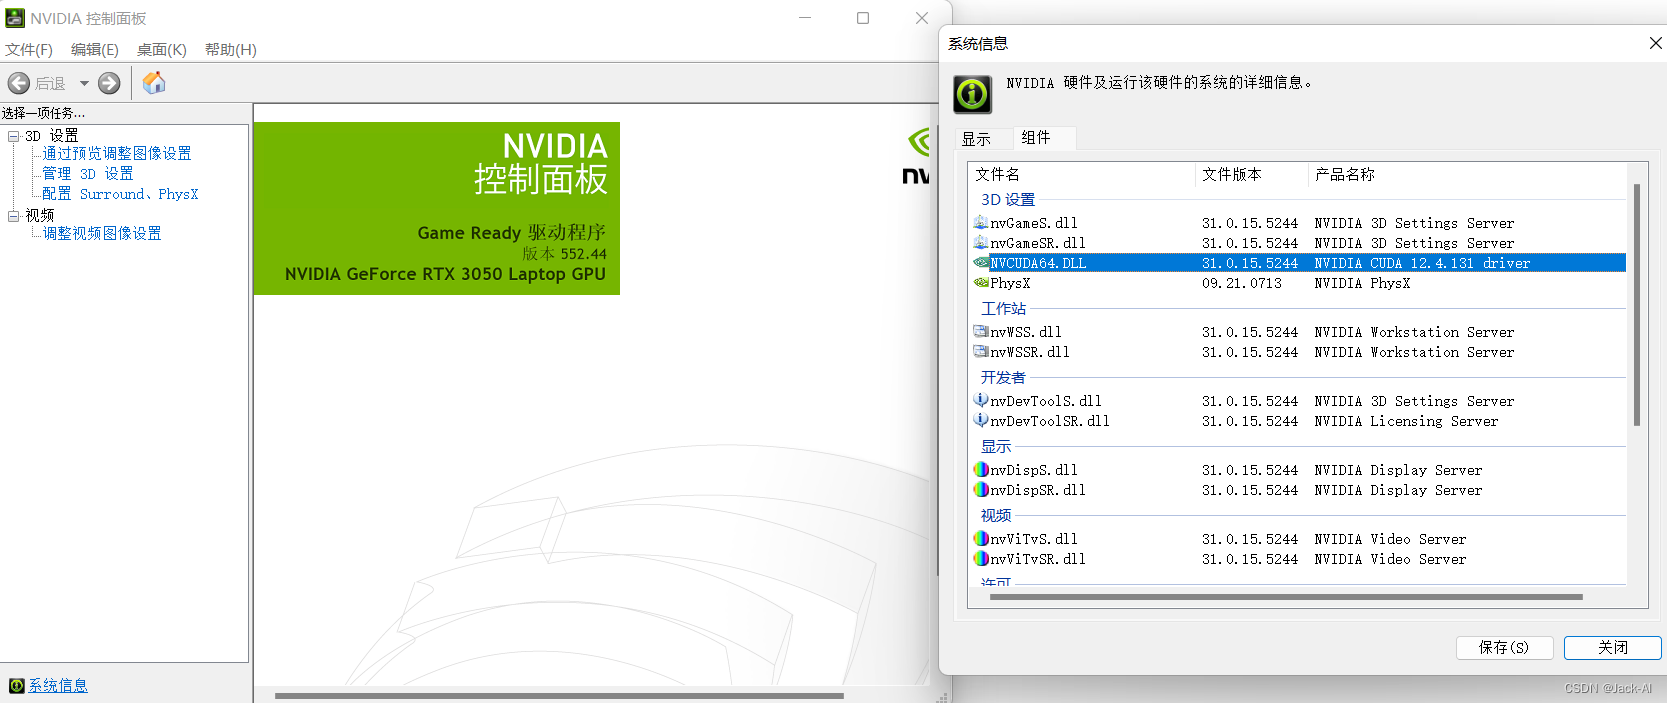Minimize the NVIDIA 控制面板 window

tap(806, 18)
